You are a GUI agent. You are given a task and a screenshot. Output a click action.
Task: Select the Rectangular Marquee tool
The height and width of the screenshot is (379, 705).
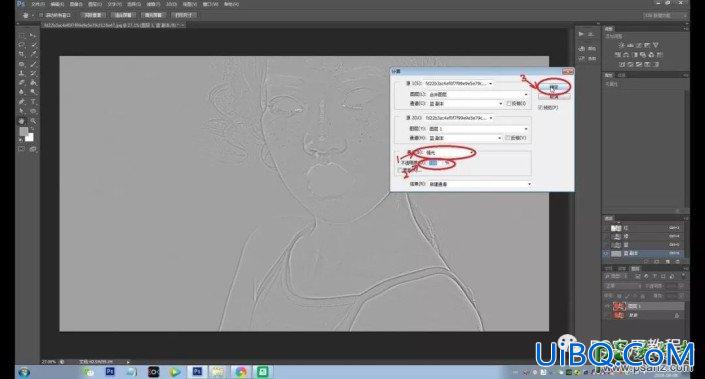coord(21,35)
